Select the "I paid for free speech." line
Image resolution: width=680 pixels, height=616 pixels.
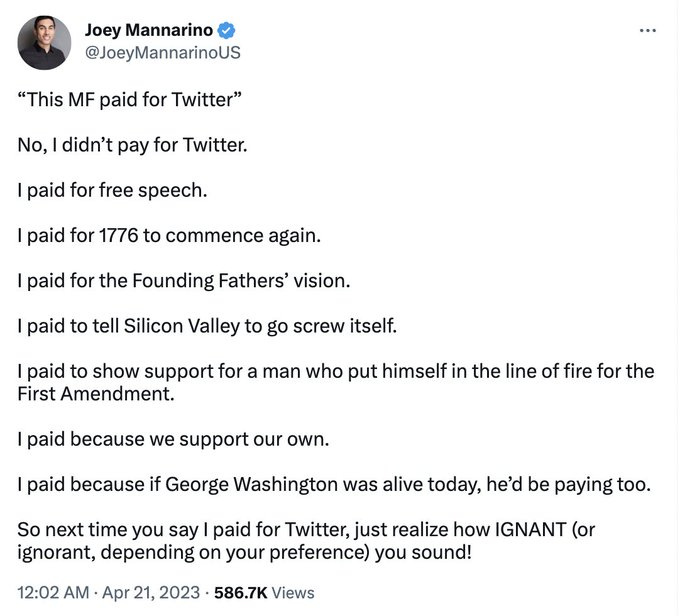point(113,191)
